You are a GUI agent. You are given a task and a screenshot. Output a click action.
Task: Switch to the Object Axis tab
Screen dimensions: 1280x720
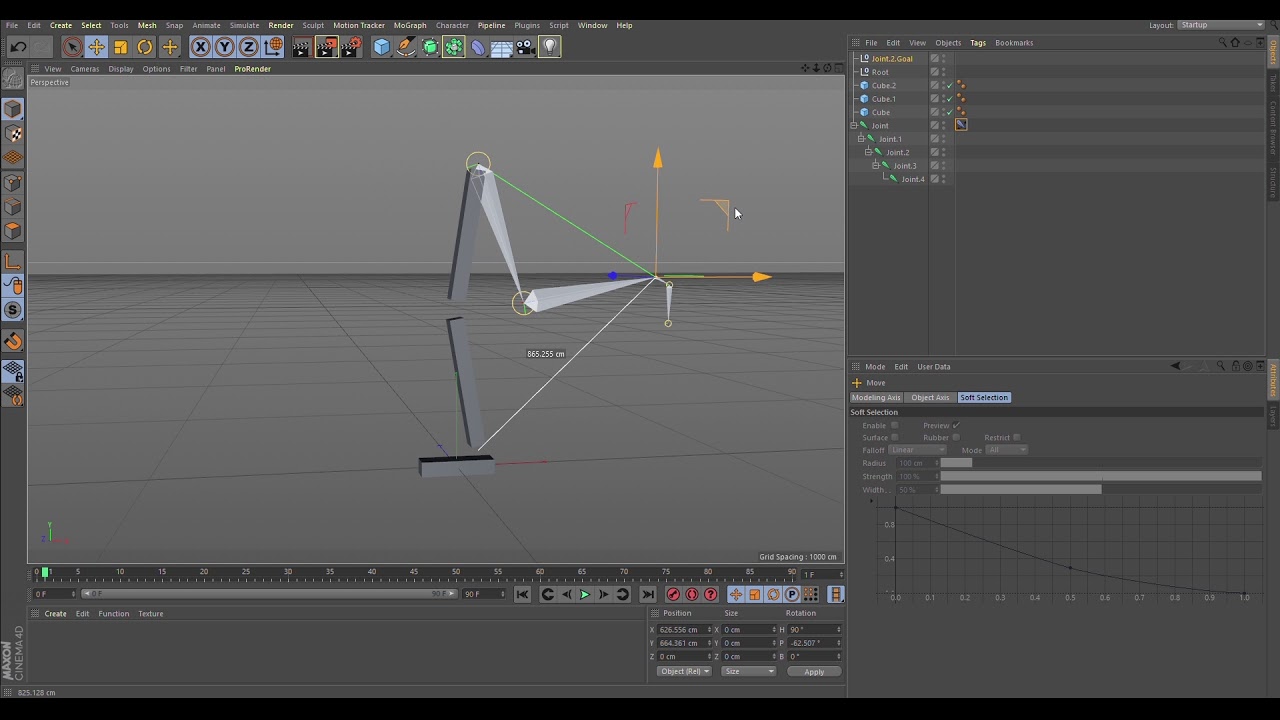(x=930, y=398)
